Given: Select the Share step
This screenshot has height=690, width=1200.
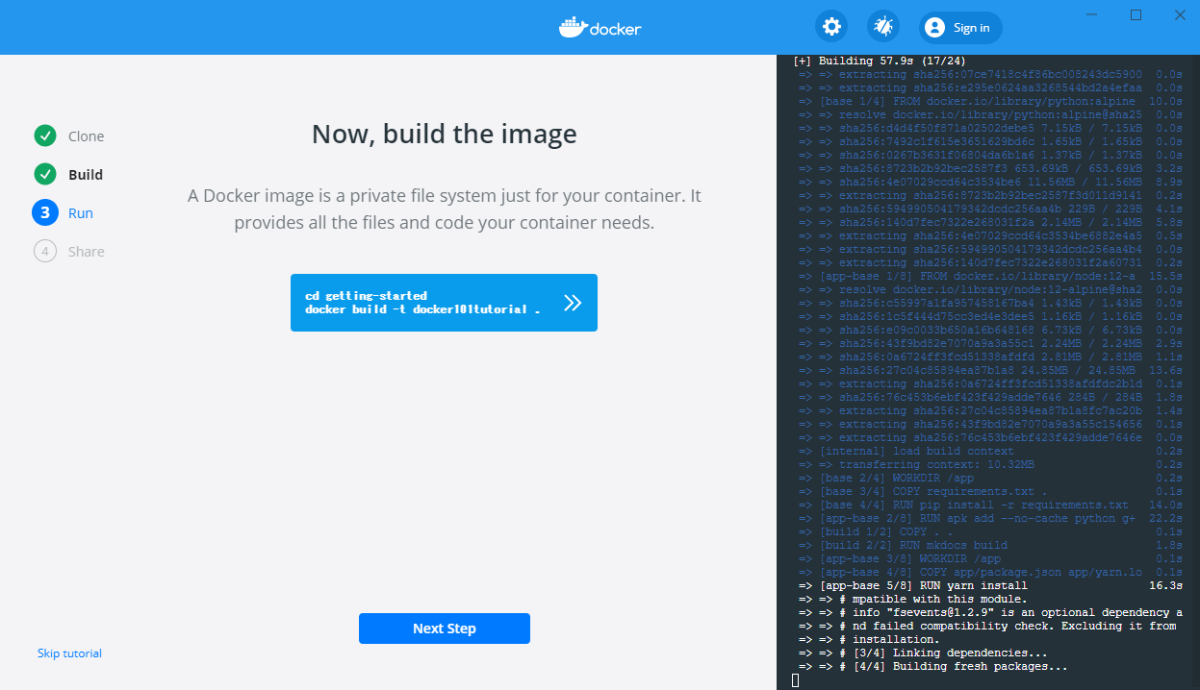Looking at the screenshot, I should coord(86,251).
